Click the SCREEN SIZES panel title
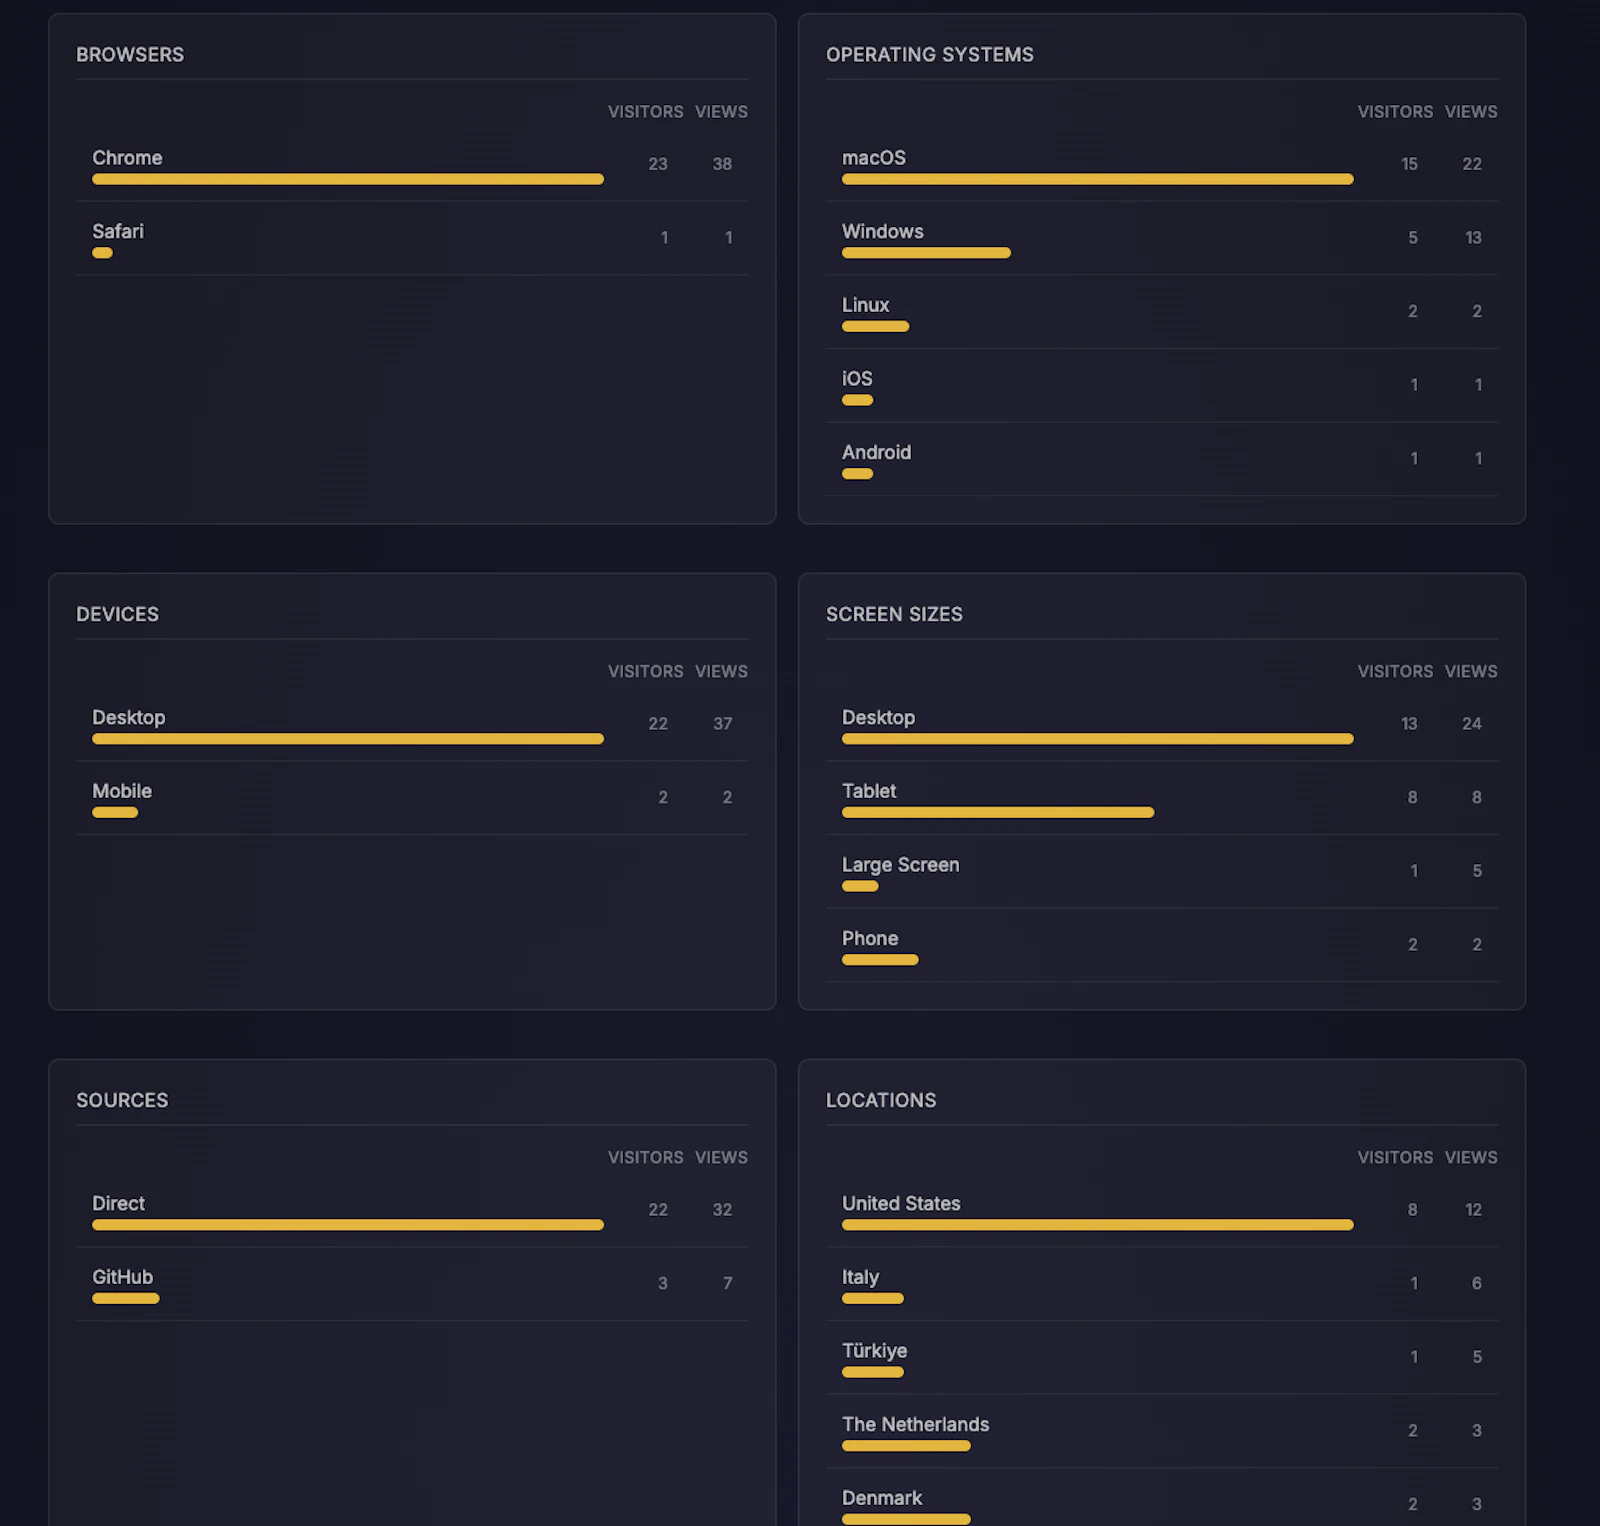1600x1526 pixels. pyautogui.click(x=895, y=613)
